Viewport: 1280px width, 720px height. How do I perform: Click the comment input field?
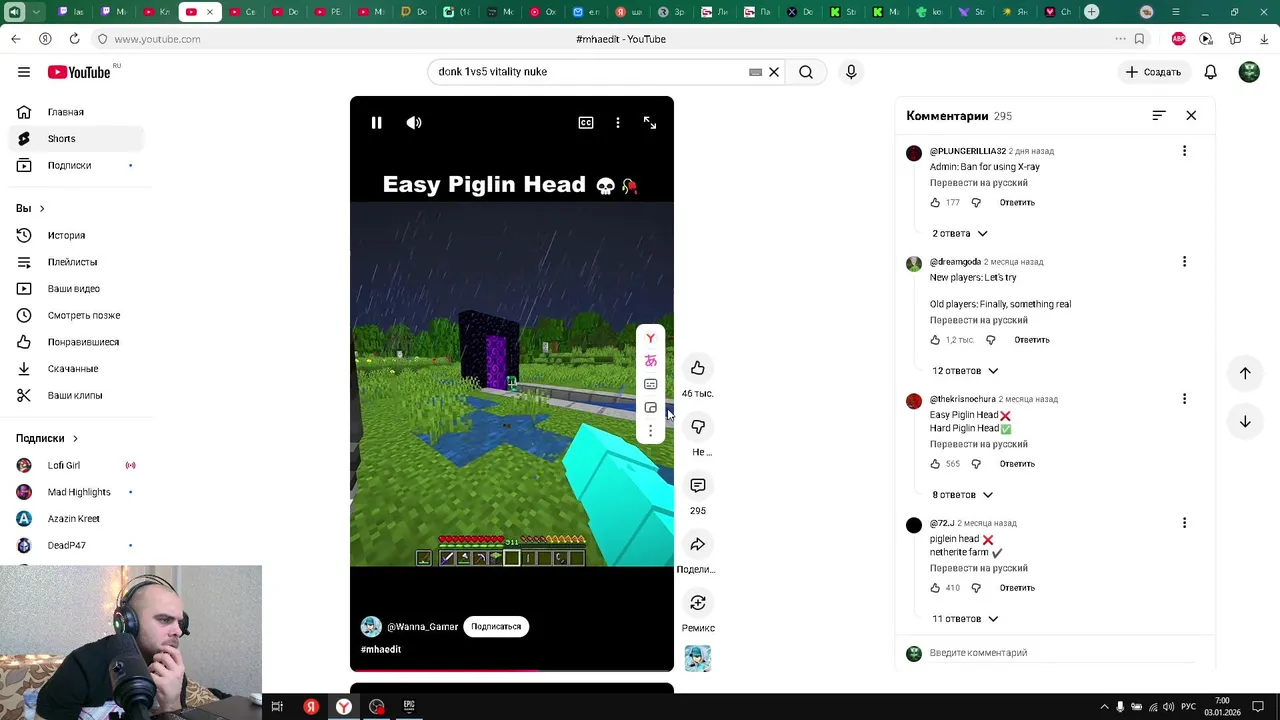(x=1060, y=653)
